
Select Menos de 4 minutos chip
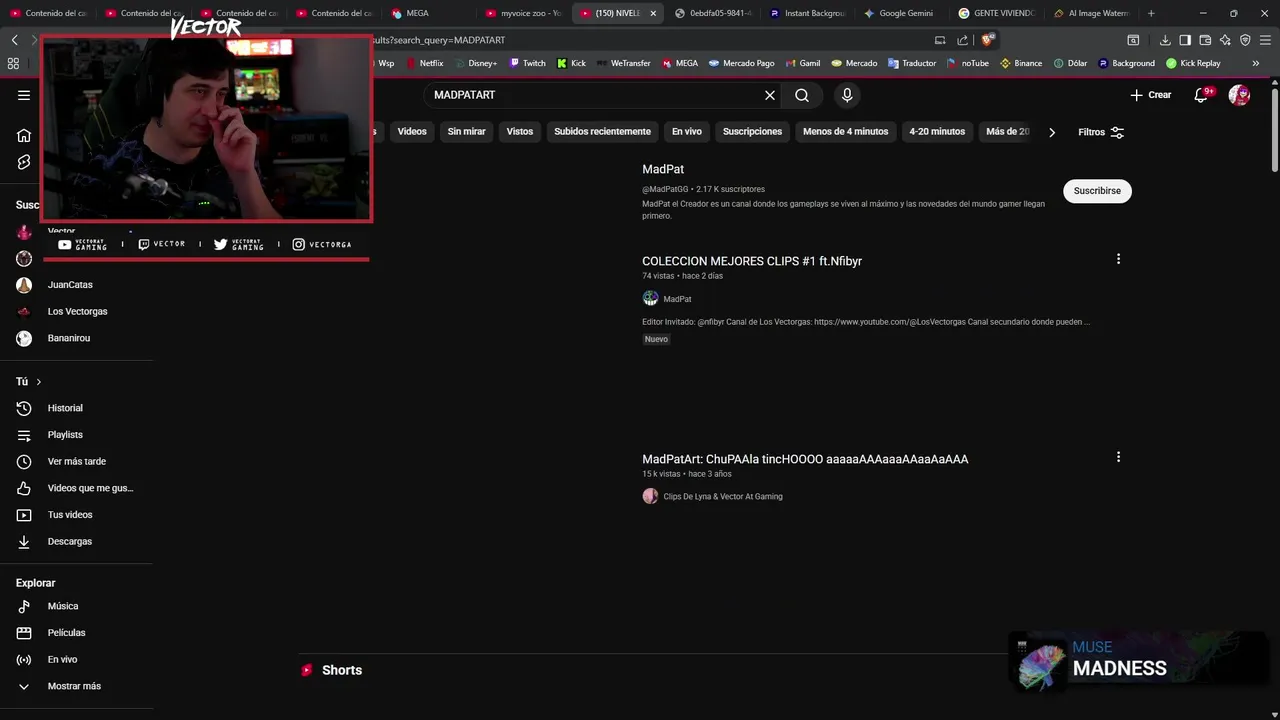(845, 132)
